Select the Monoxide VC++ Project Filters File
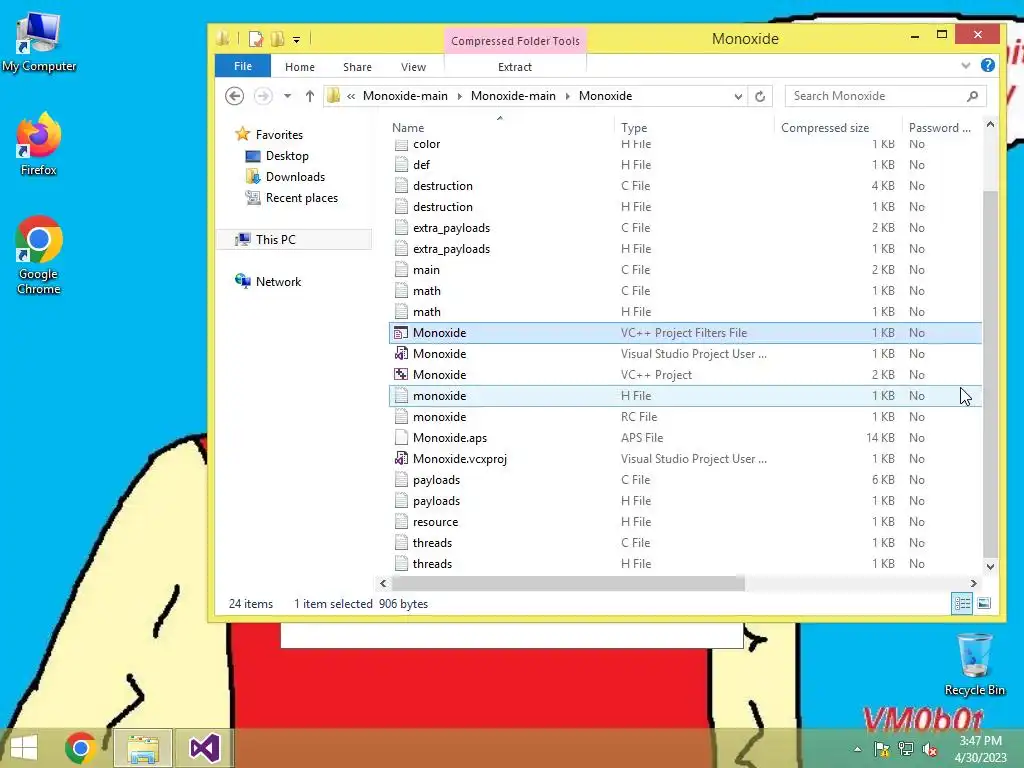The width and height of the screenshot is (1024, 768). click(x=685, y=332)
